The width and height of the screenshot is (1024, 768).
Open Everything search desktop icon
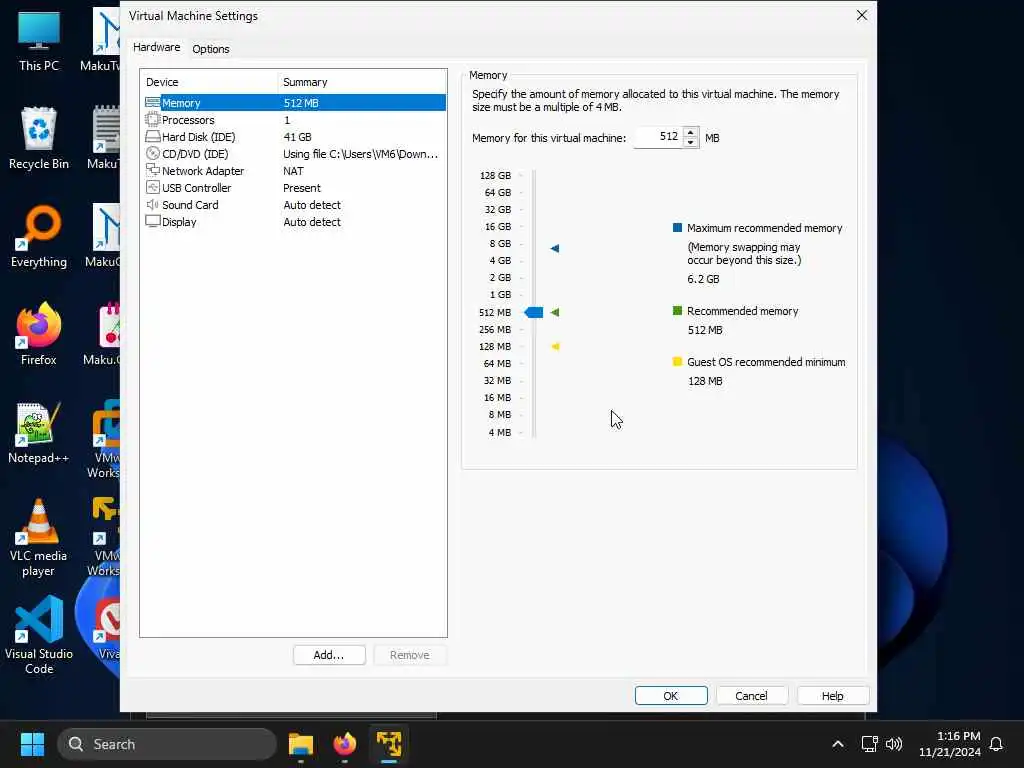coord(39,236)
